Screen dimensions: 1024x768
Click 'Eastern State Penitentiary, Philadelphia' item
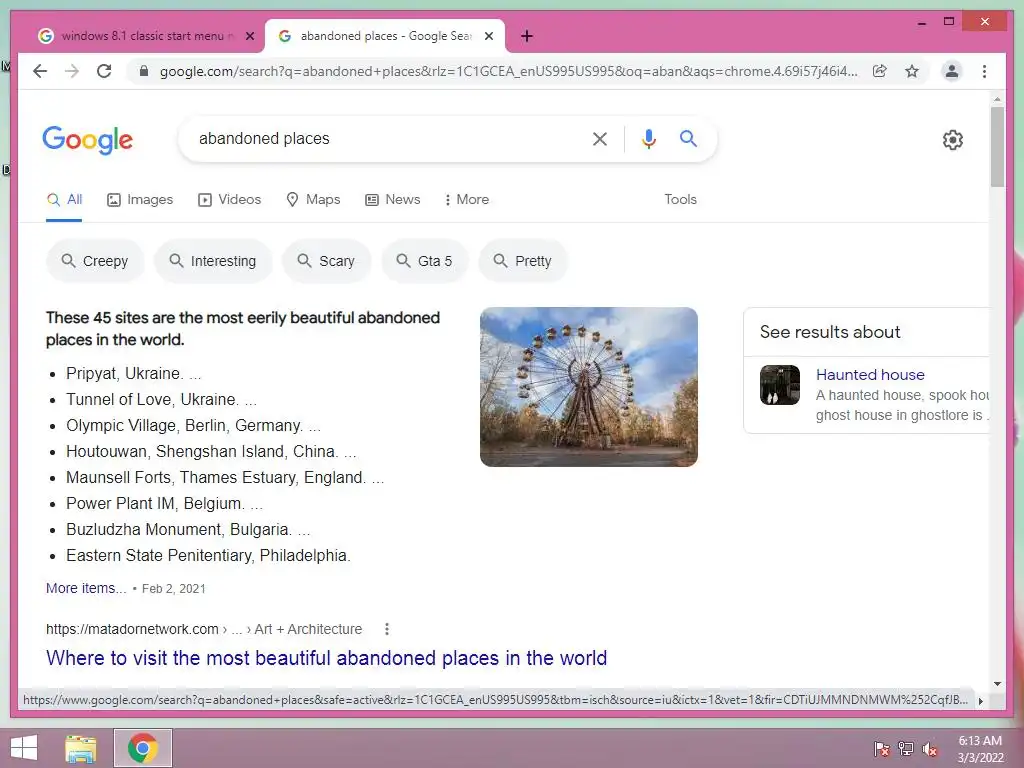(x=208, y=556)
